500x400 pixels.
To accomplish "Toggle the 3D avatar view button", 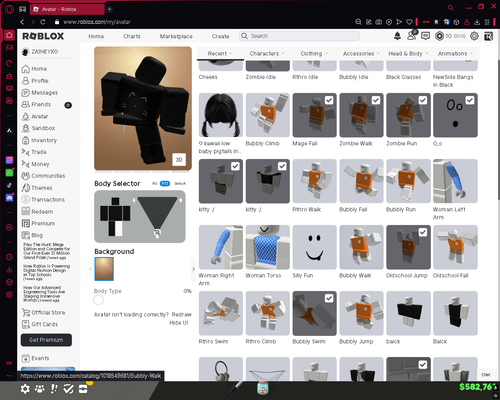I will (x=179, y=160).
